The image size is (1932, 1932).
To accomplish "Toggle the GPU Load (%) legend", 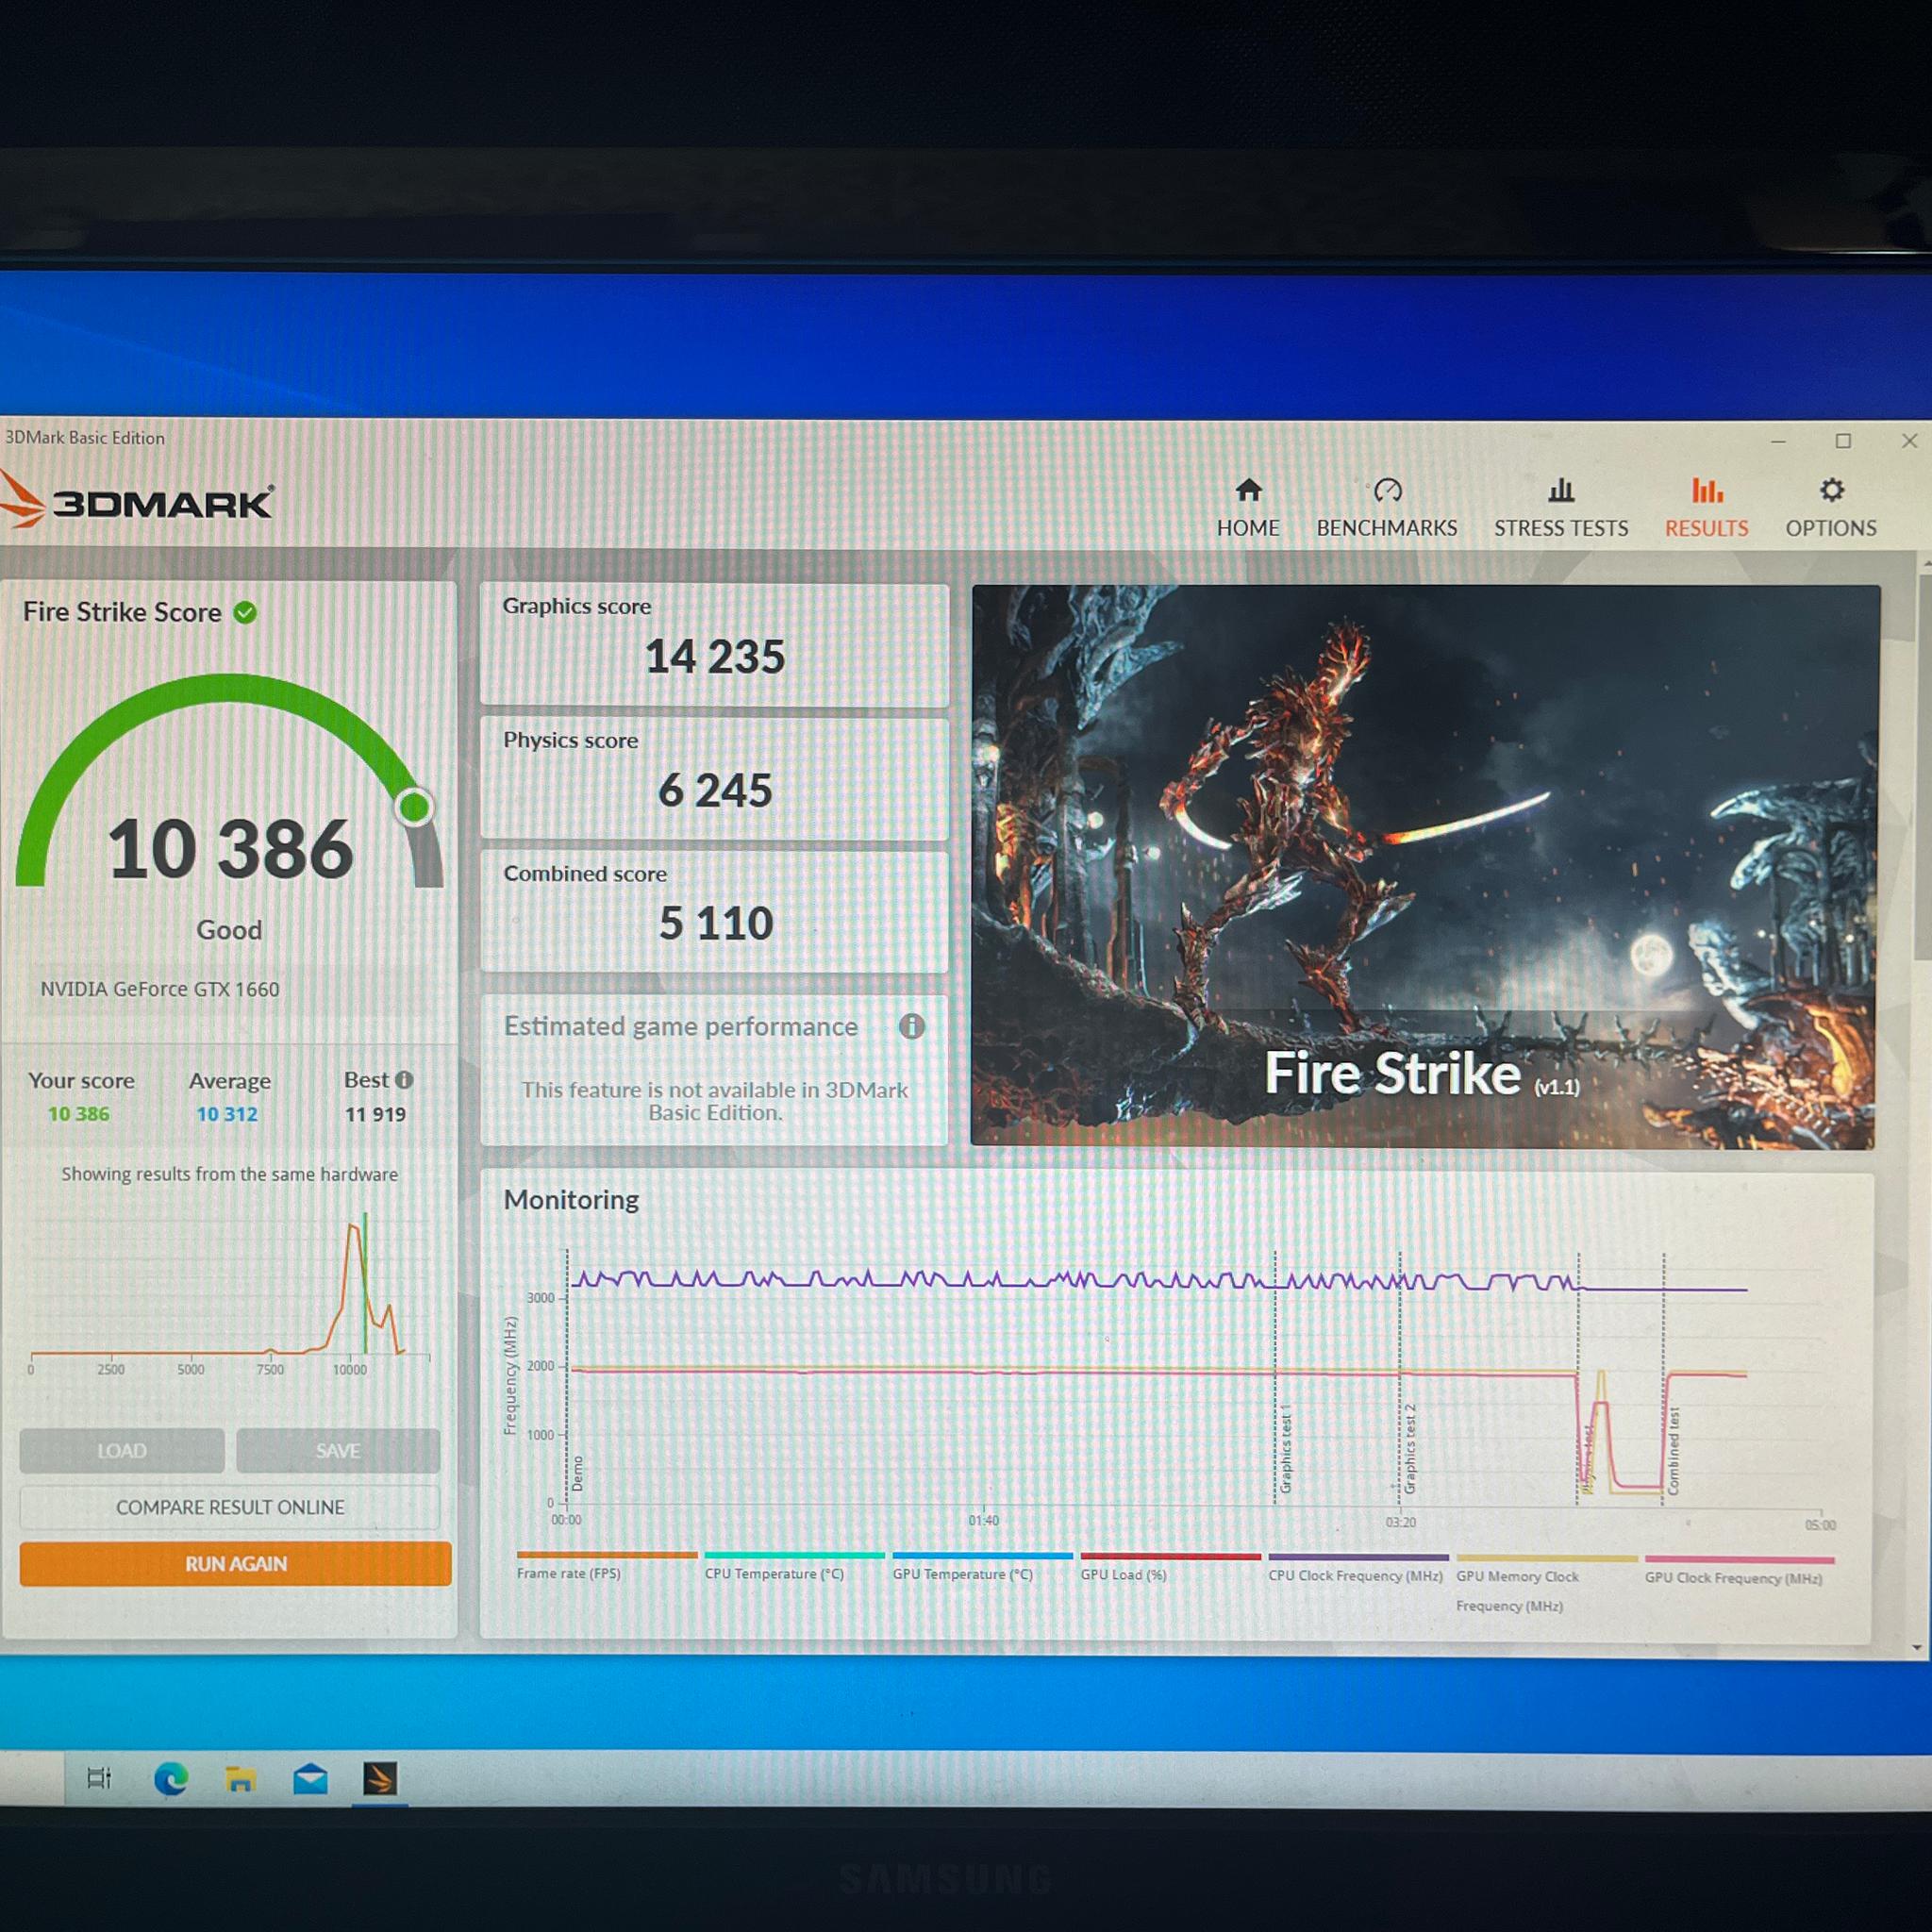I will click(1170, 1568).
